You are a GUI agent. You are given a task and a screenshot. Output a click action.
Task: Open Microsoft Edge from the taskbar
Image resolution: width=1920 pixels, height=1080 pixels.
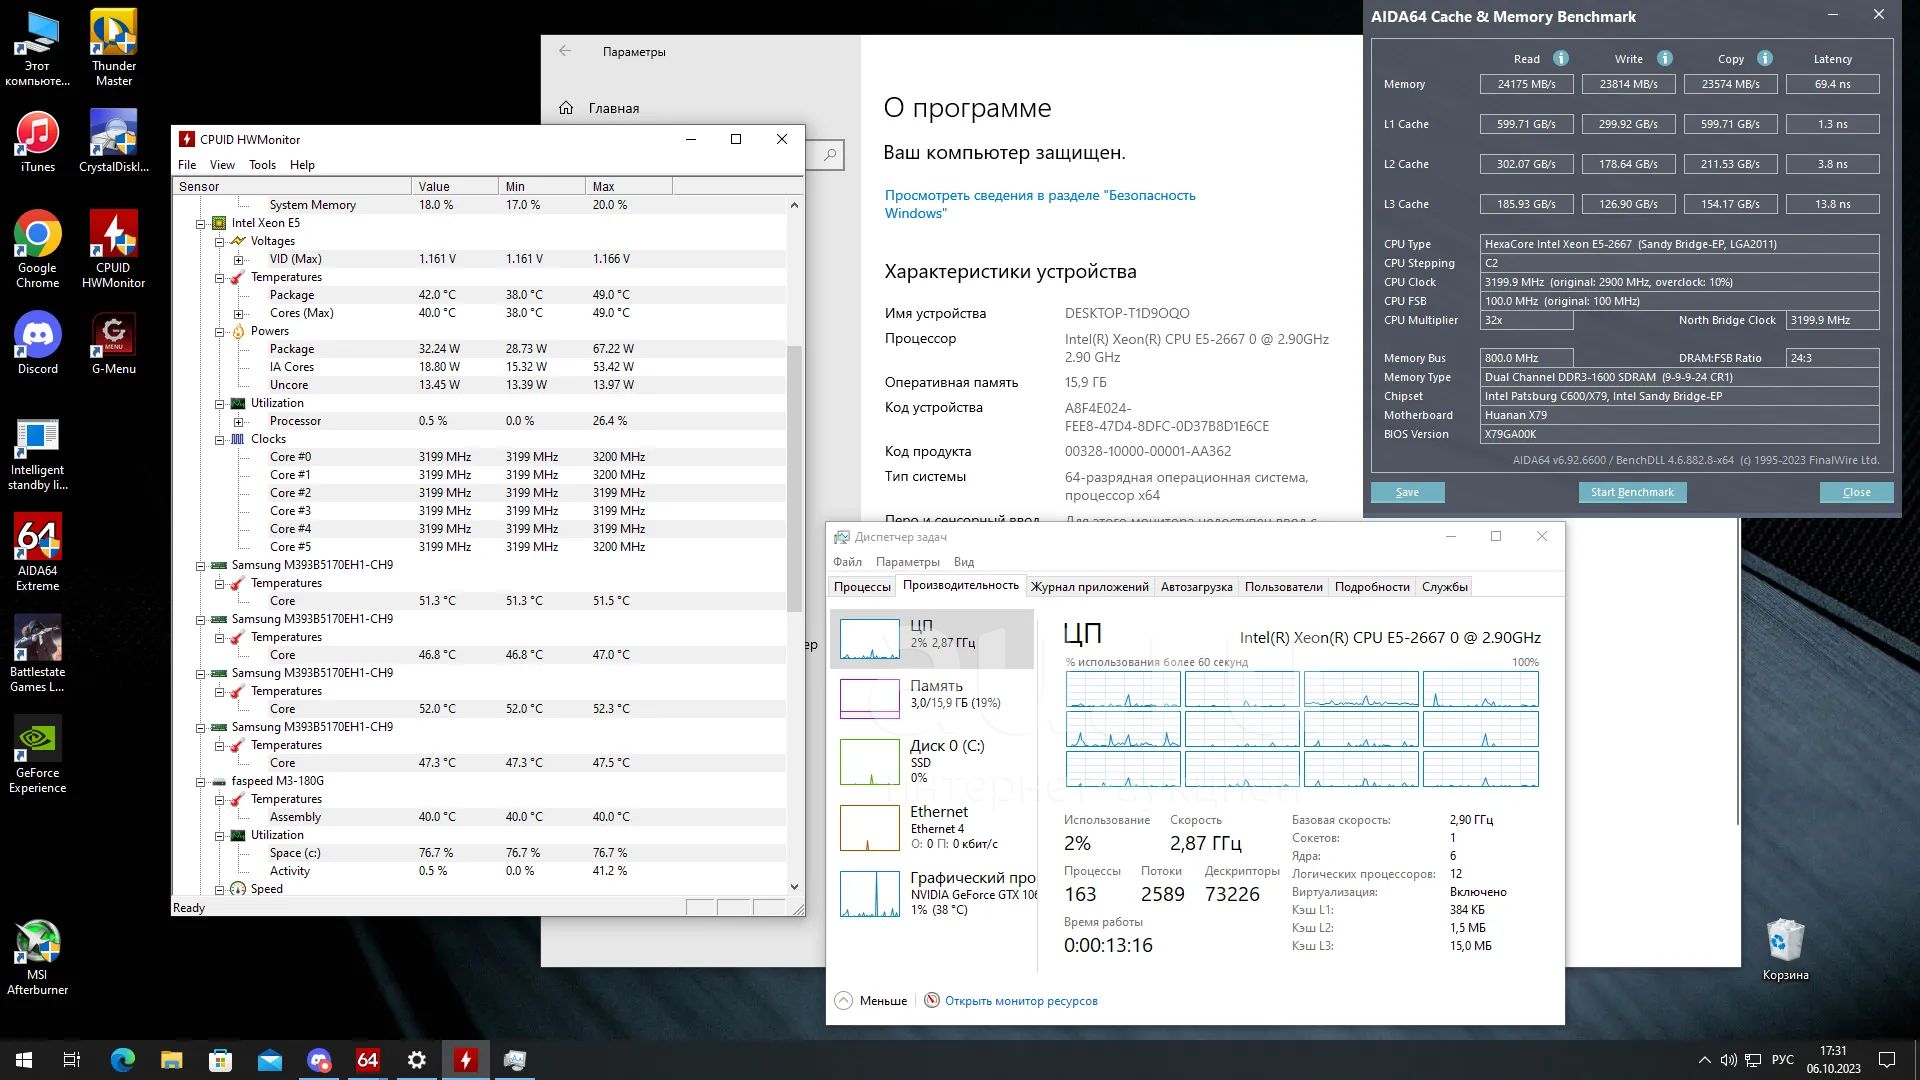(x=122, y=1060)
